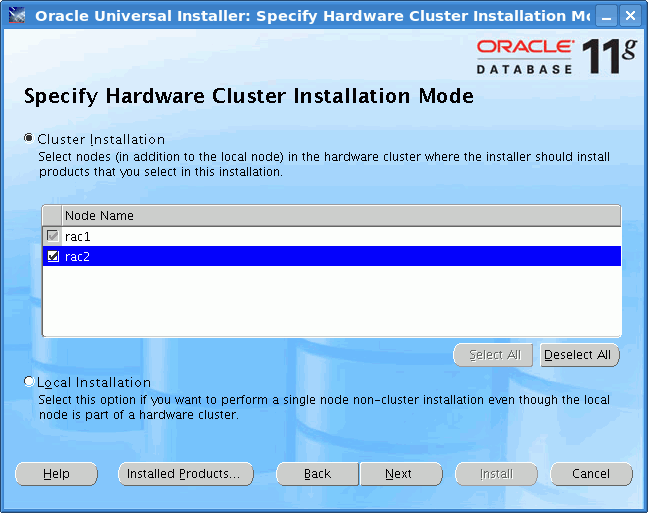Click the Deselect All button
The height and width of the screenshot is (513, 648).
coord(580,355)
